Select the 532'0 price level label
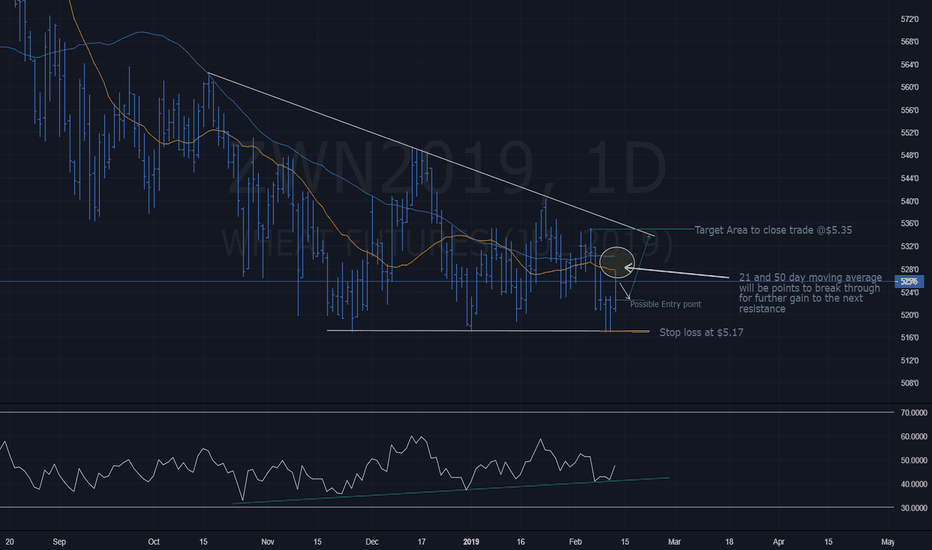932x550 pixels. [x=909, y=246]
